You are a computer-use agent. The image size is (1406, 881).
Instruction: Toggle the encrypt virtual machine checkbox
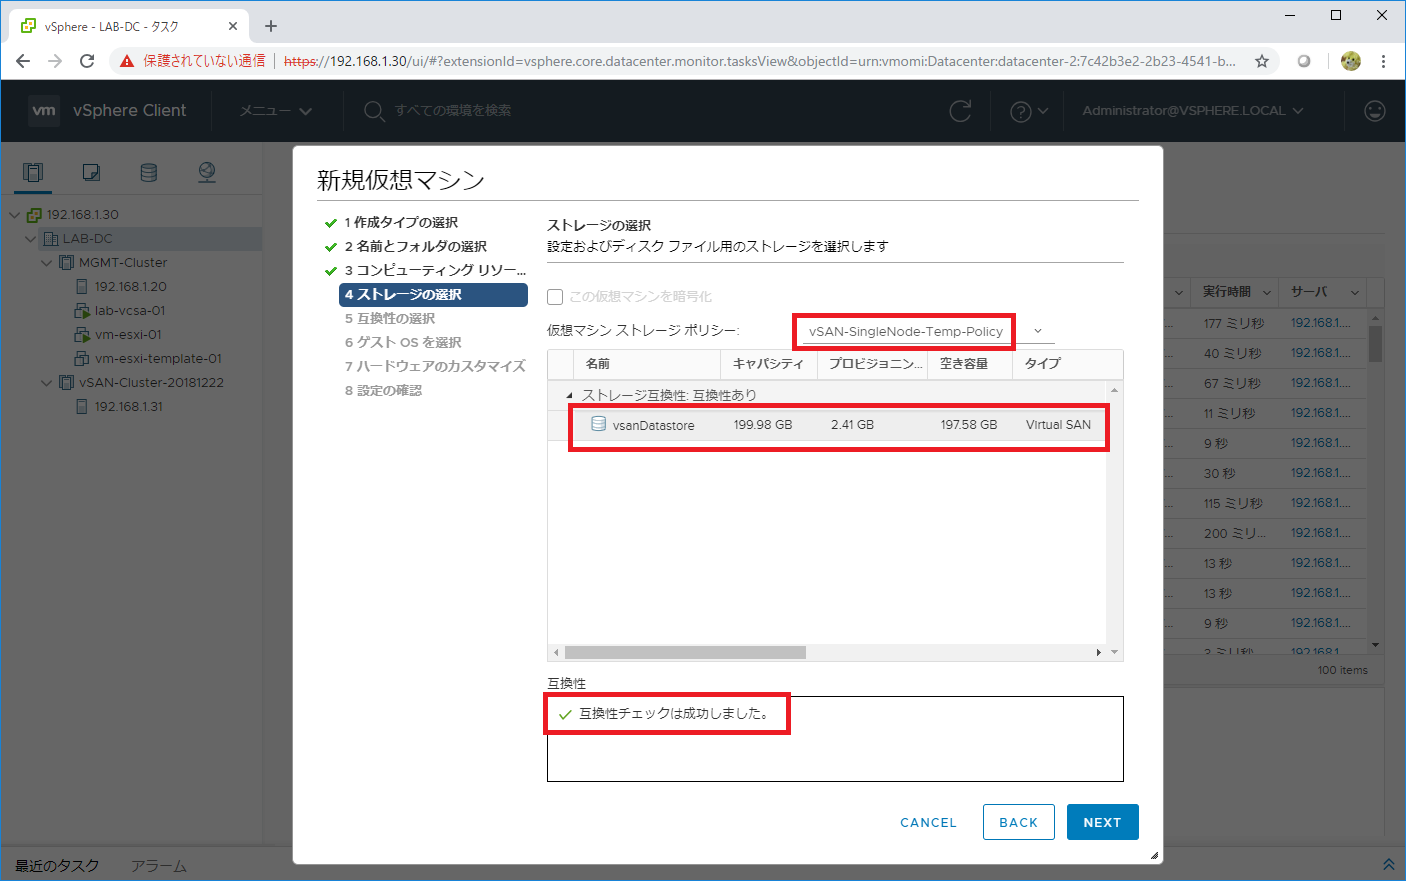(555, 296)
